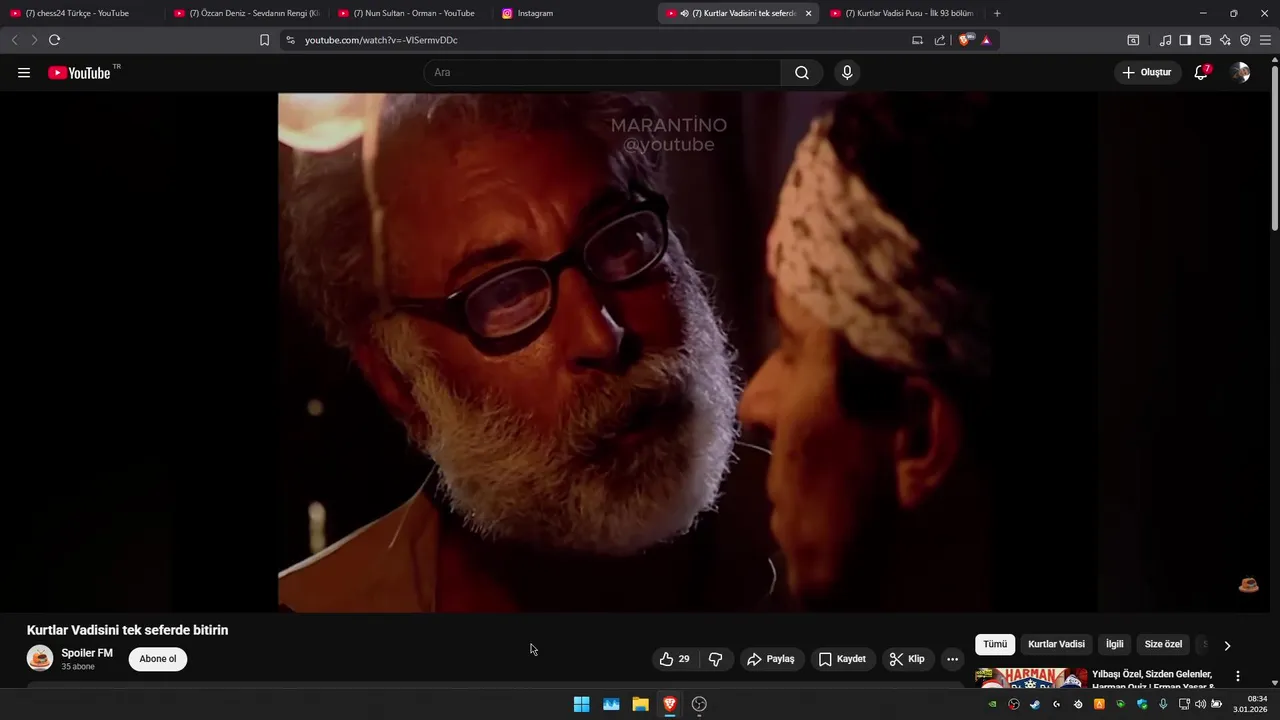Viewport: 1280px width, 720px height.
Task: Open the Spoiler FM channel name link
Action: click(x=87, y=653)
